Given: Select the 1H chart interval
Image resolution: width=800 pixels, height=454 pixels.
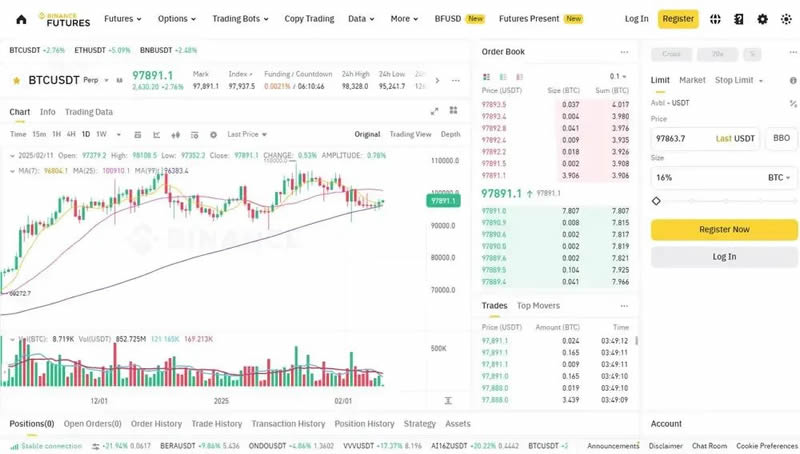Looking at the screenshot, I should click(56, 134).
